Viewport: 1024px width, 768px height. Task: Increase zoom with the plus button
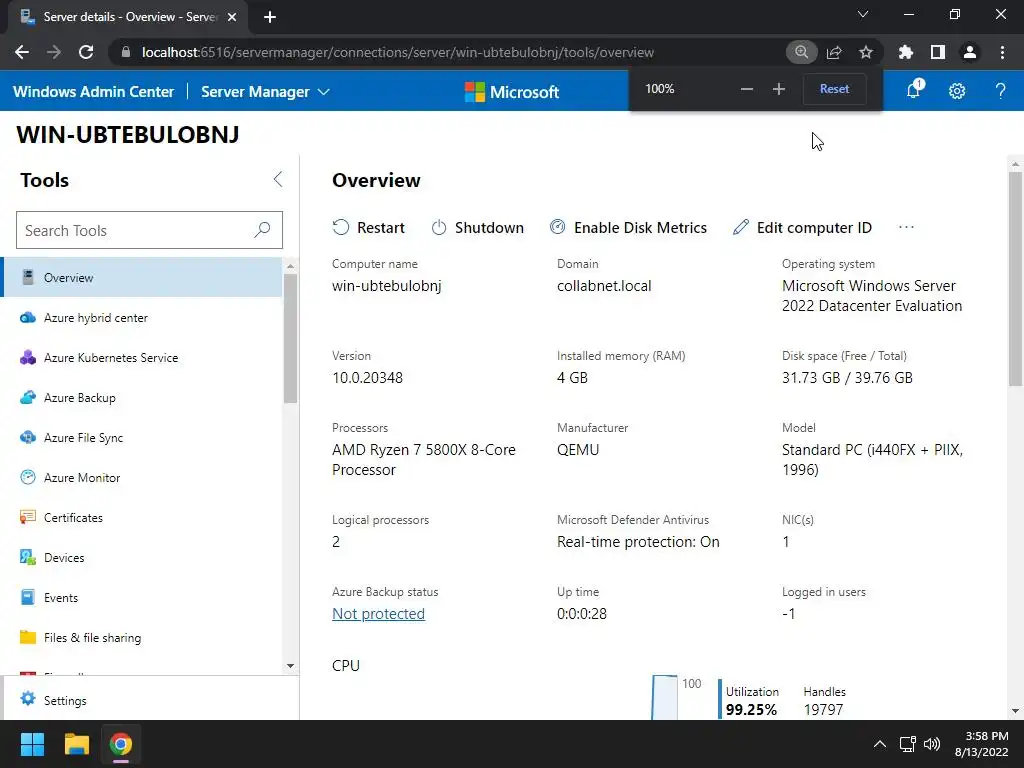778,89
